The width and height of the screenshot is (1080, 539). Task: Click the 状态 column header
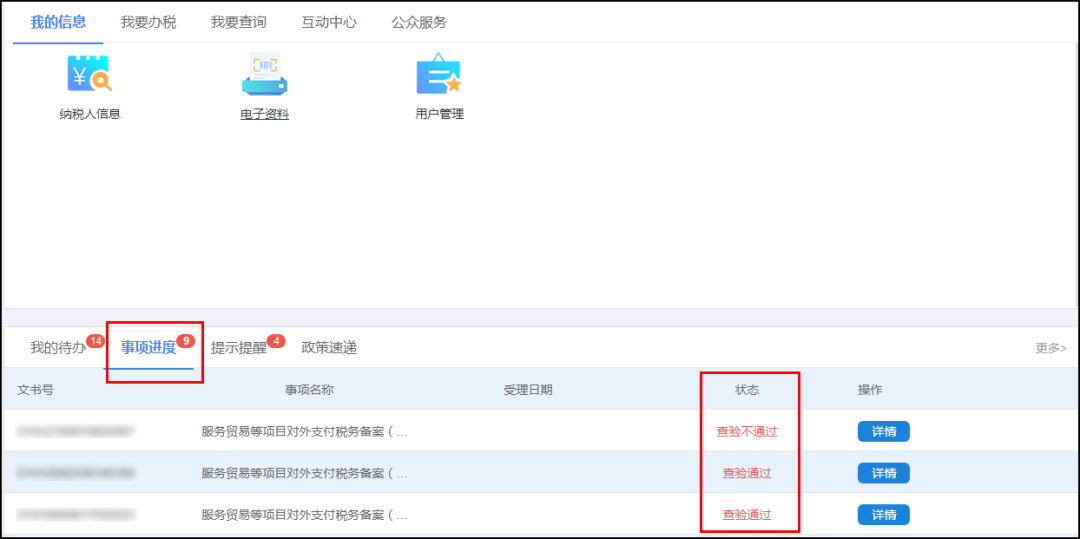747,390
